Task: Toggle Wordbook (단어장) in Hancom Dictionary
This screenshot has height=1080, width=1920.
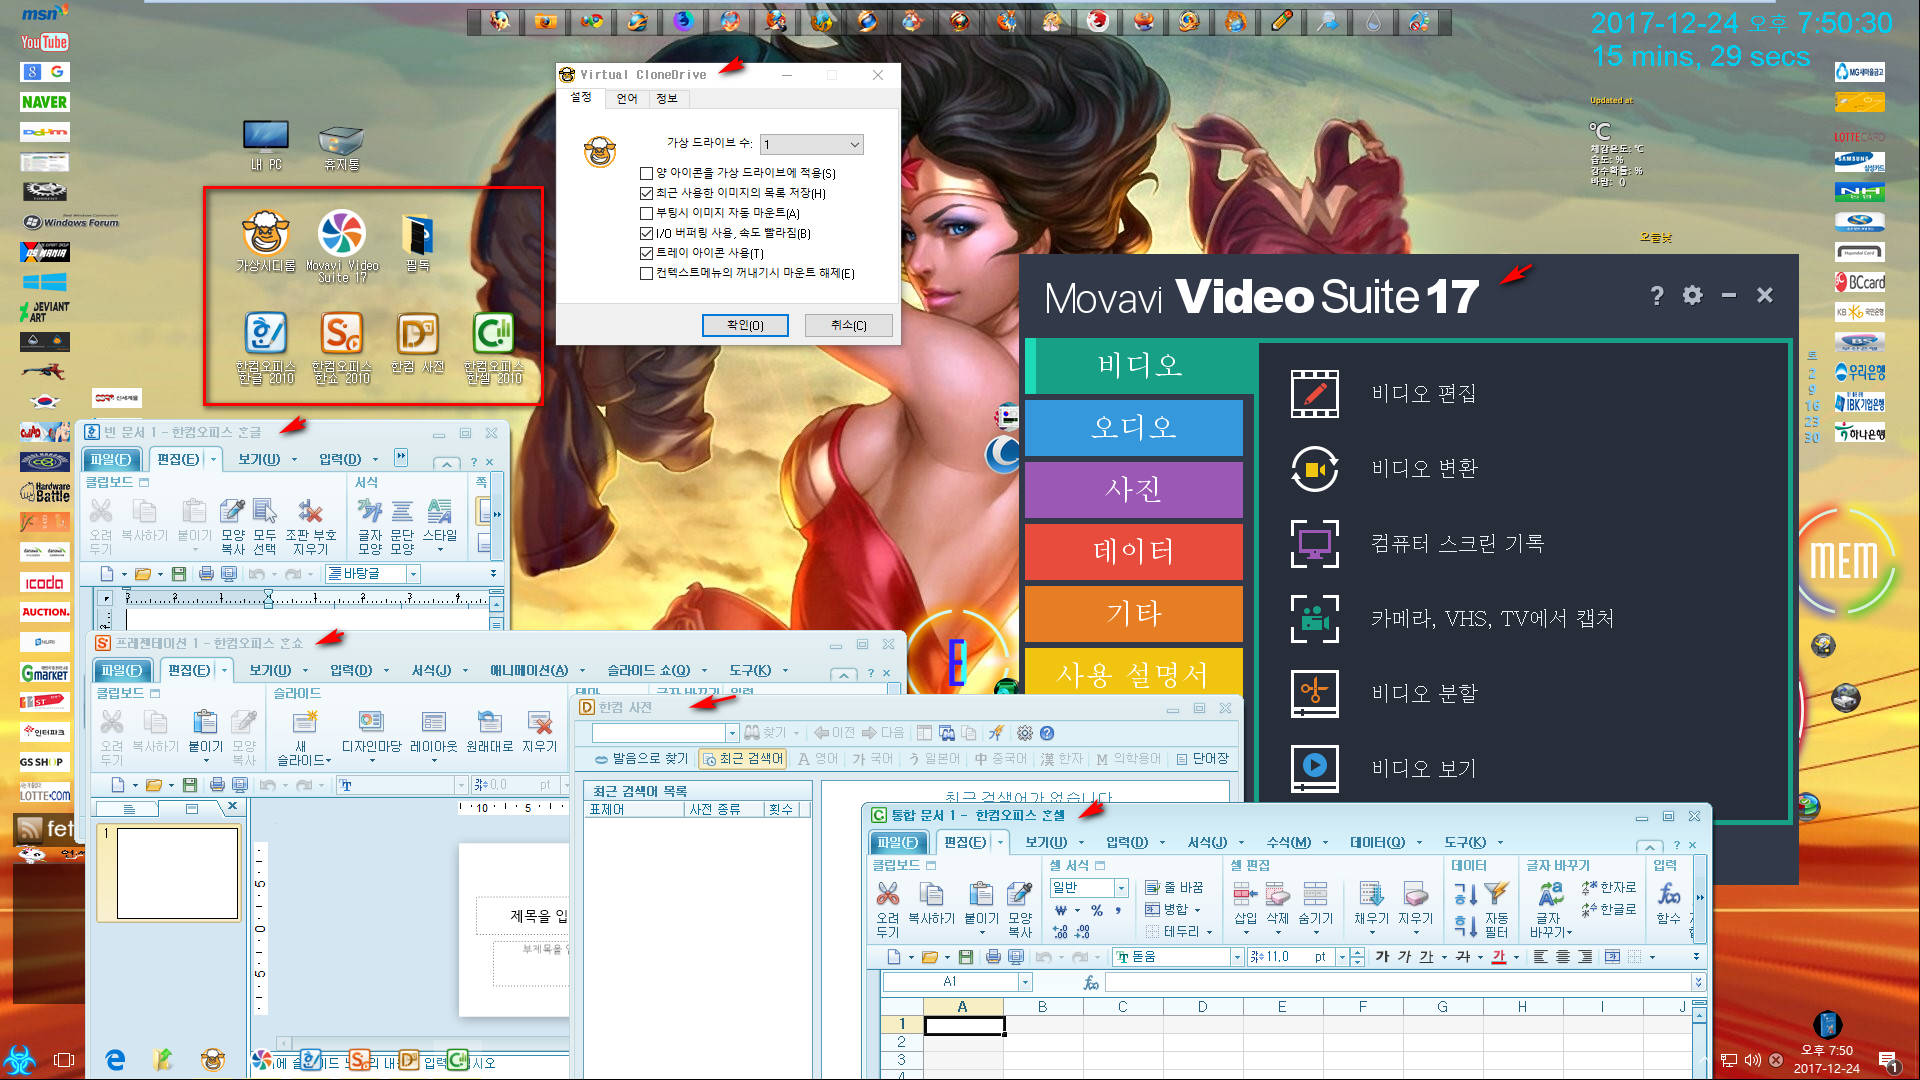Action: [1202, 759]
